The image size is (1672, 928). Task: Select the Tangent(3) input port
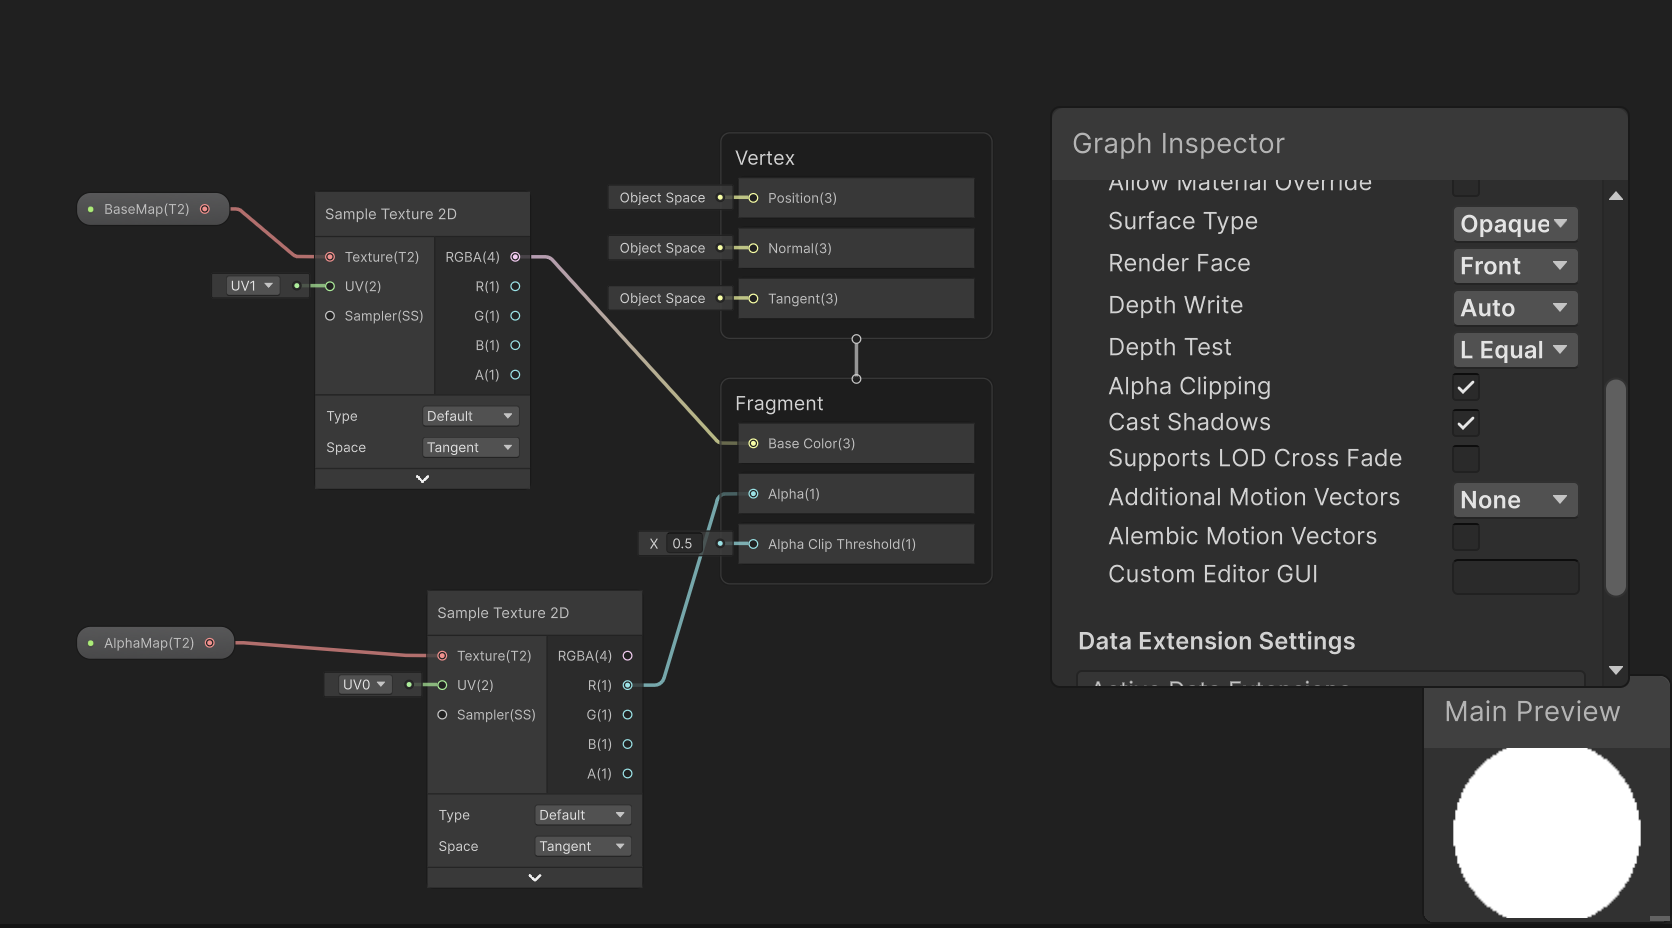point(753,298)
